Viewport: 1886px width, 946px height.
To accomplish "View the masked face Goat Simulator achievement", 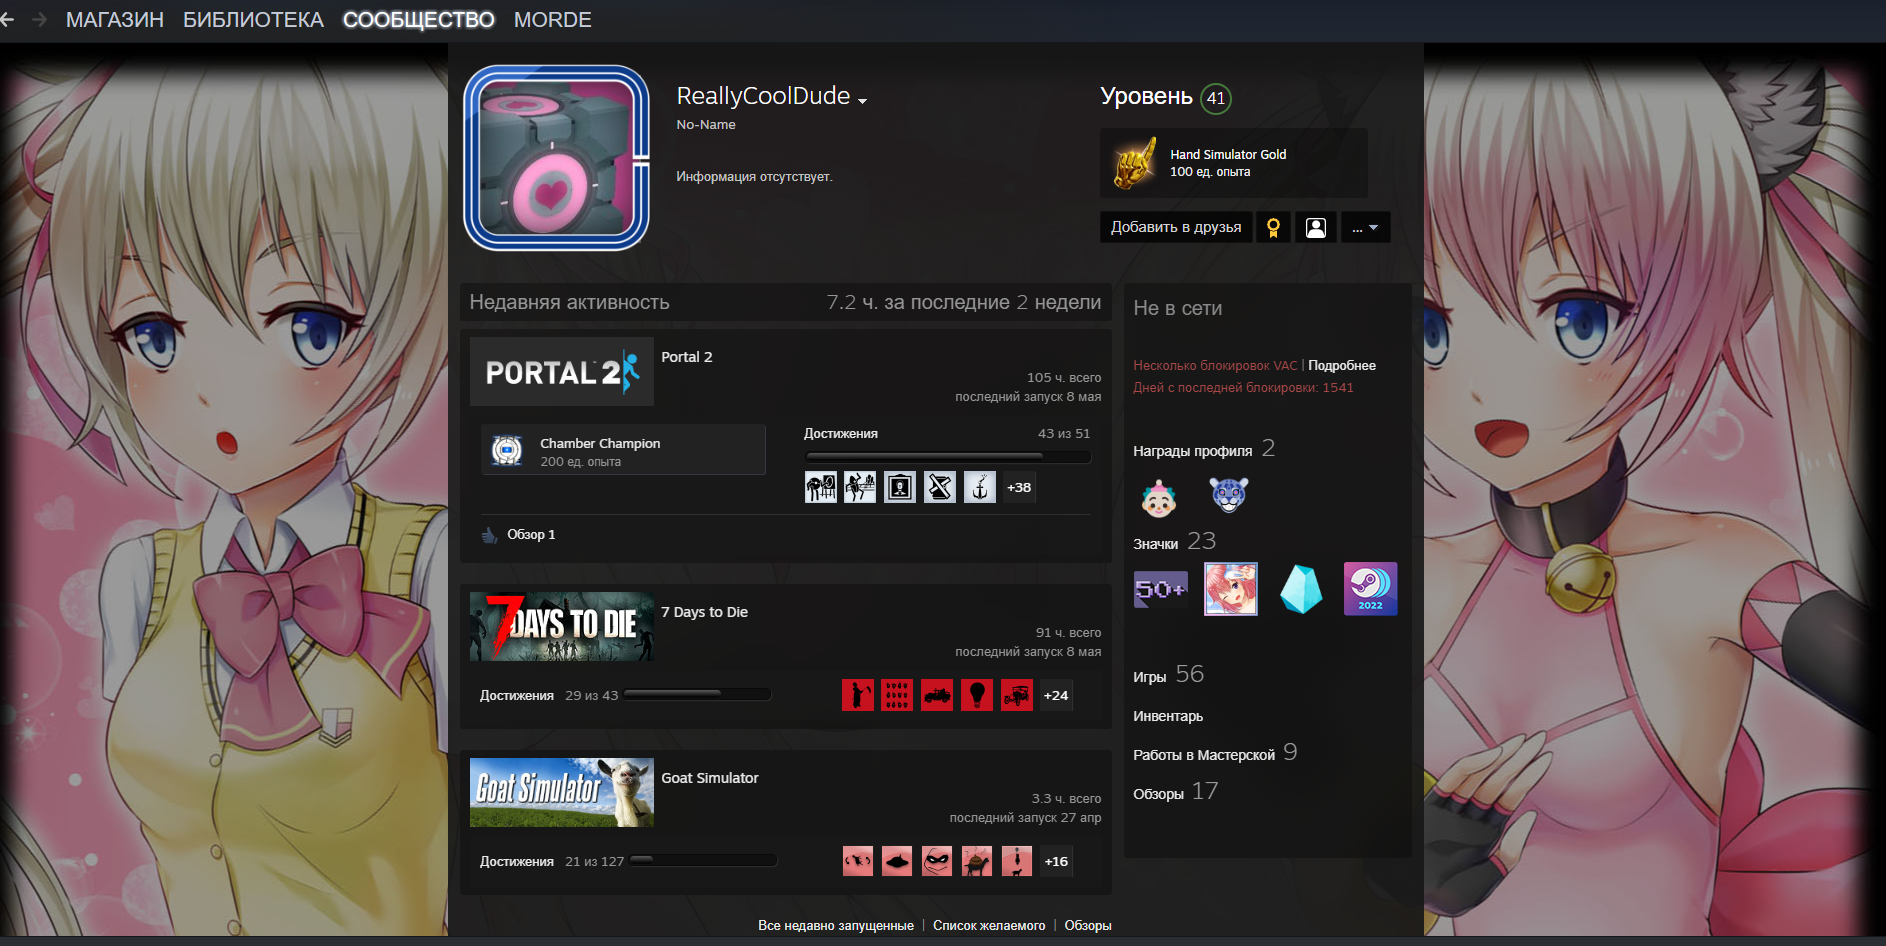I will coord(937,861).
